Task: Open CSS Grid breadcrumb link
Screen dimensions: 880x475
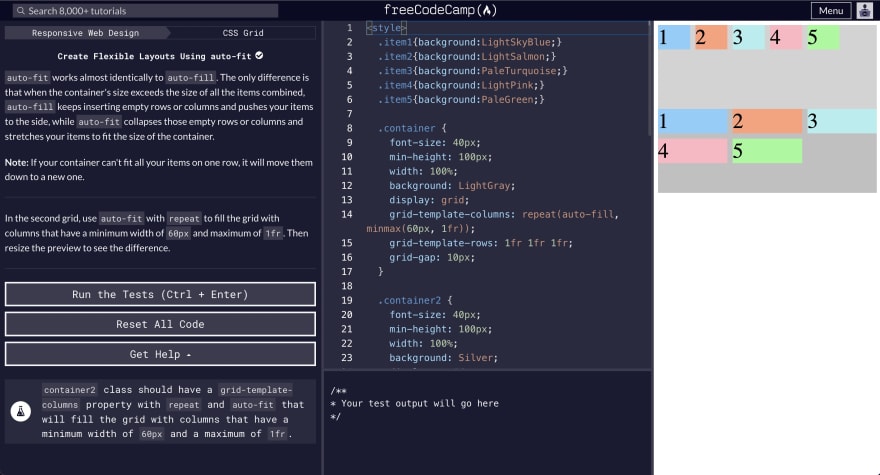Action: tap(243, 33)
